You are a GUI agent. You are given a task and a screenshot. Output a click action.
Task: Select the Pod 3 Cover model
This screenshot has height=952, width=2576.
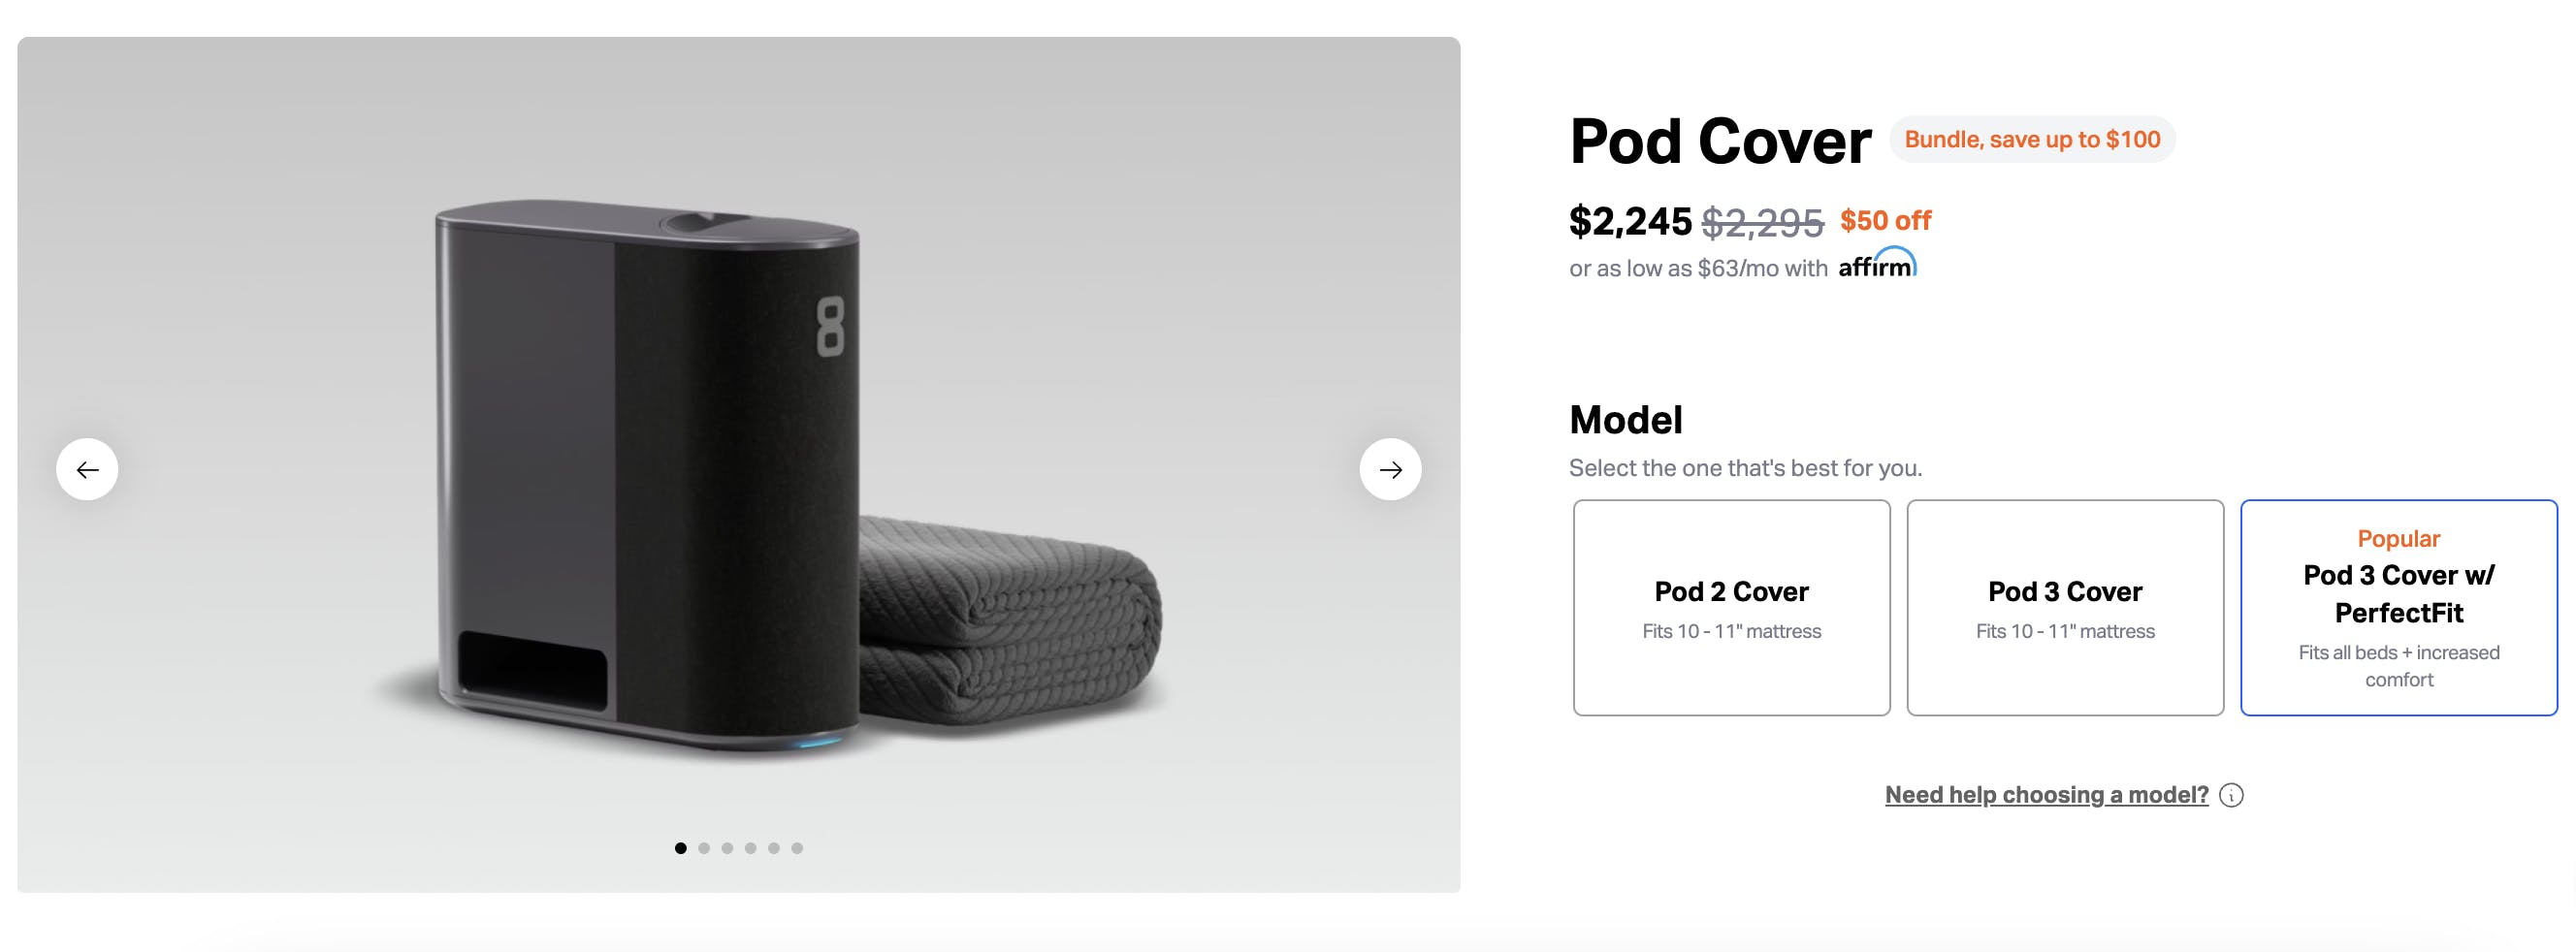[2065, 607]
